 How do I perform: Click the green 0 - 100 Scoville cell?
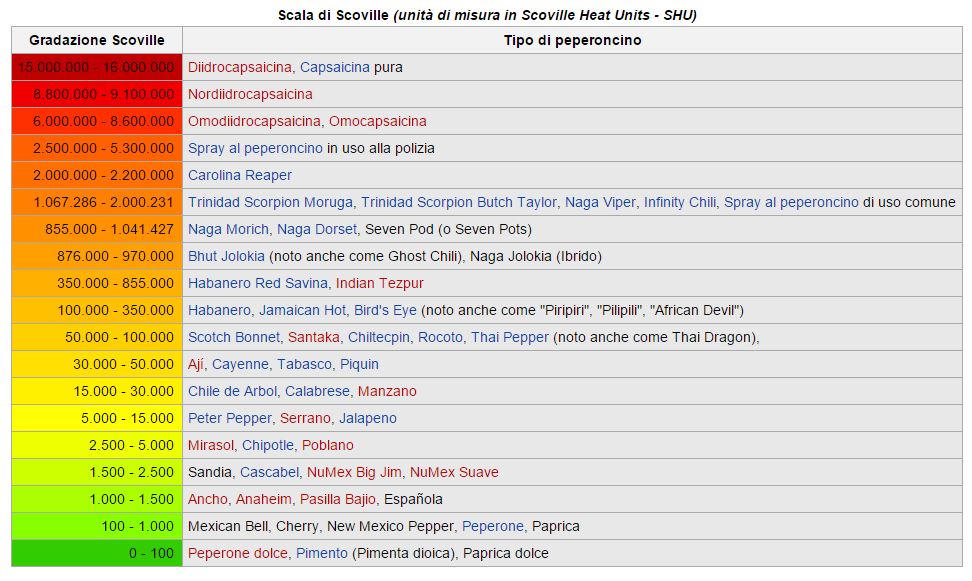97,553
